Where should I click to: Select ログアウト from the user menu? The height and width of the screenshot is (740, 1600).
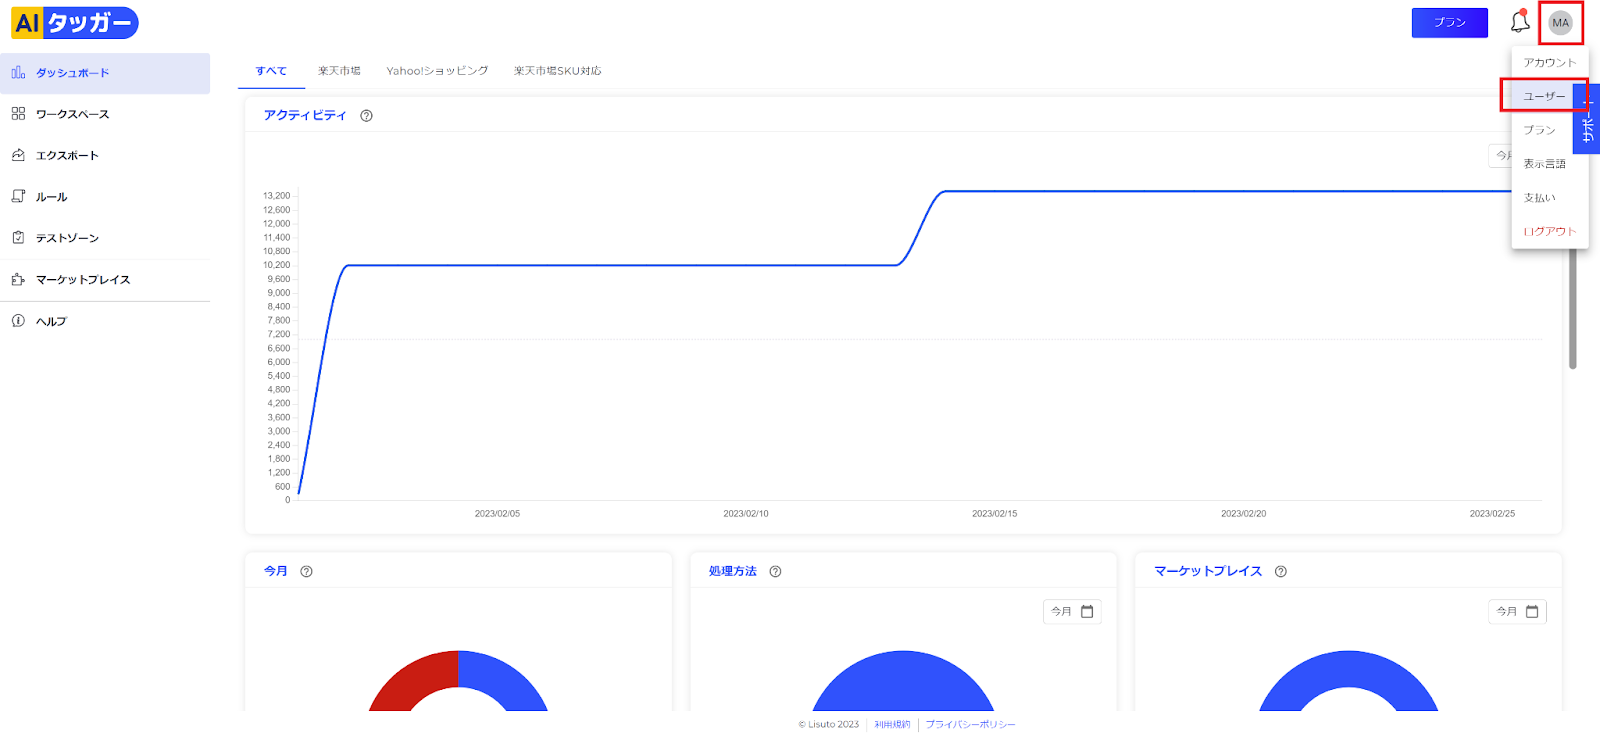pos(1550,231)
